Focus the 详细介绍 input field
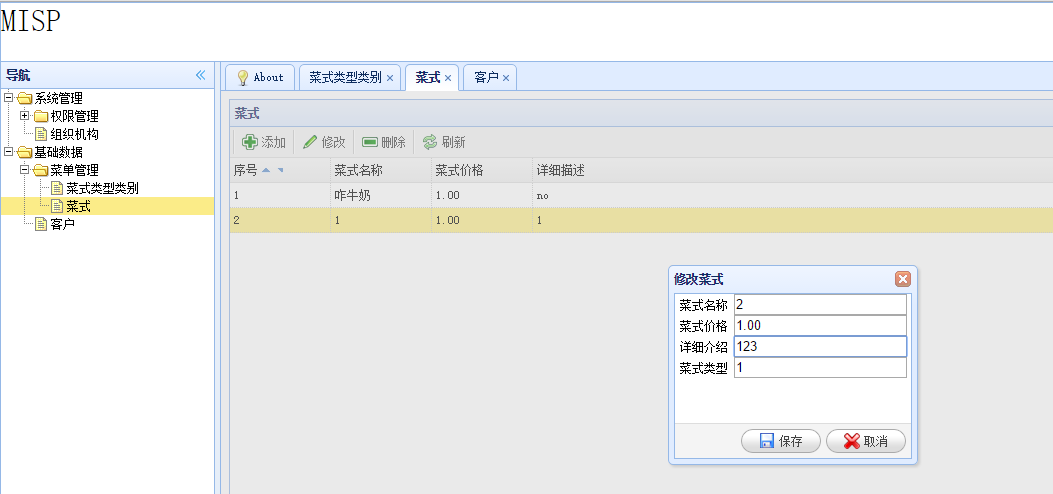Screen dimensions: 1053x494 820,346
